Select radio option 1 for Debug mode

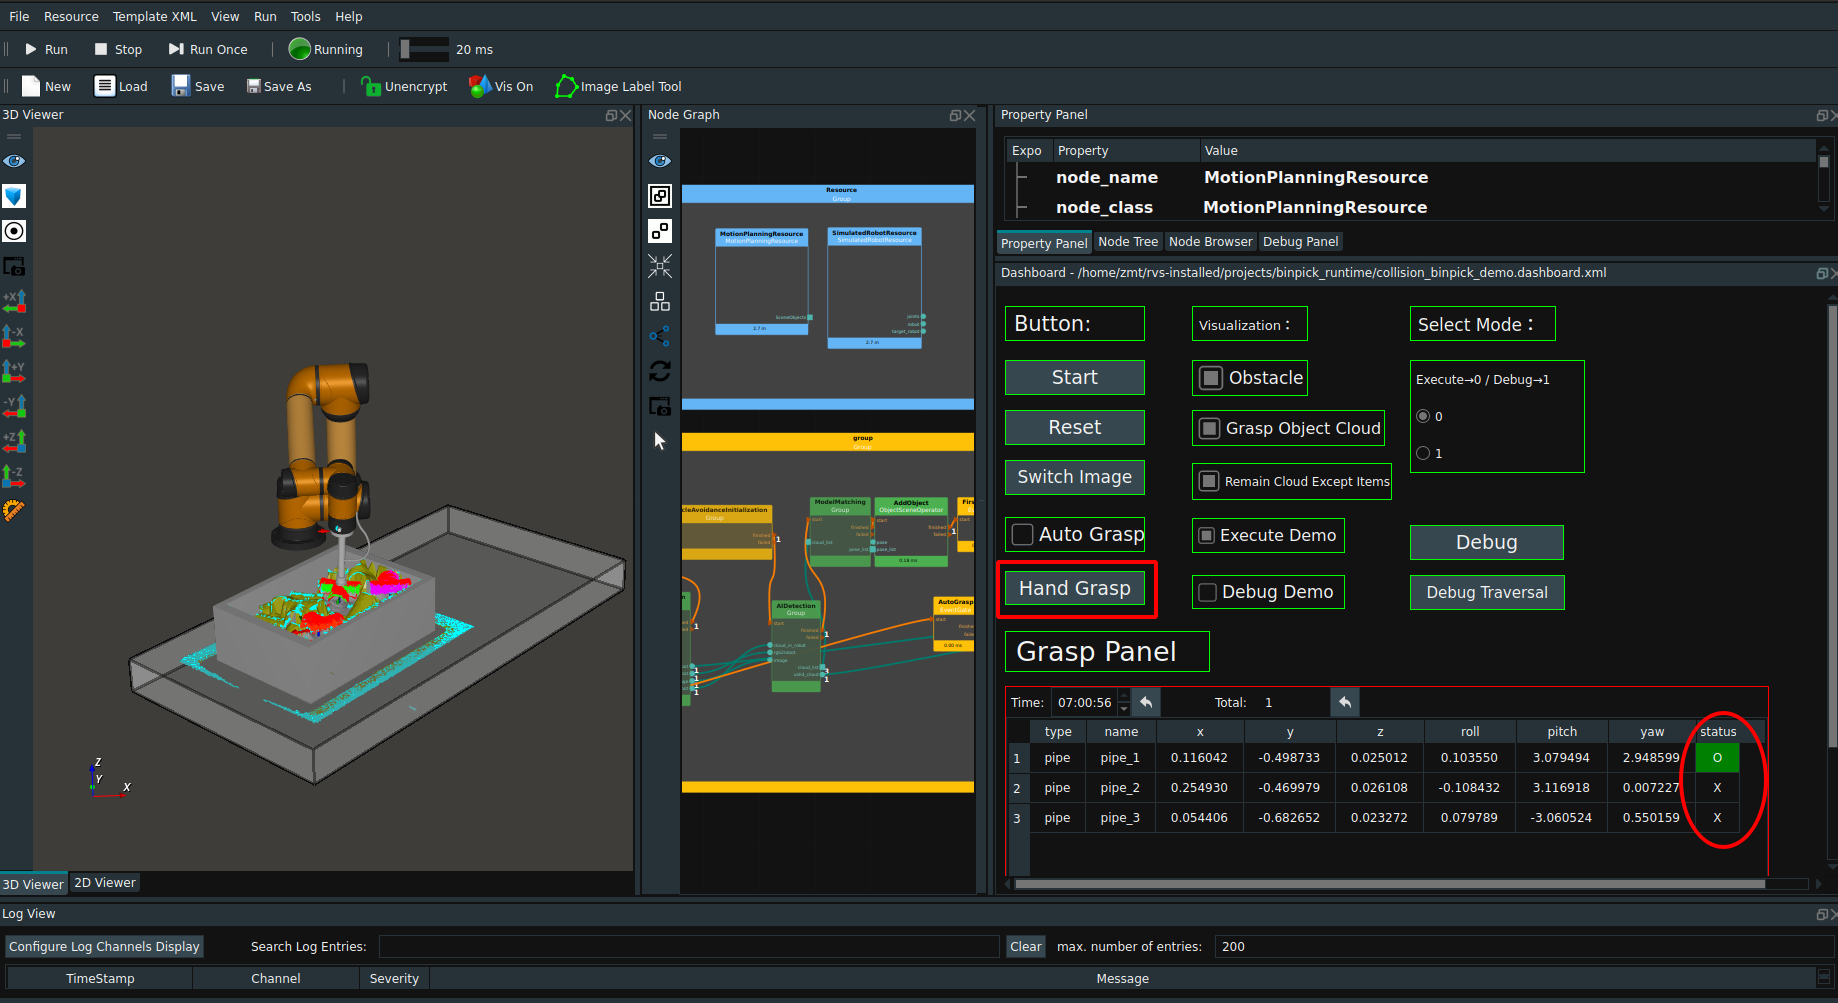pos(1423,453)
